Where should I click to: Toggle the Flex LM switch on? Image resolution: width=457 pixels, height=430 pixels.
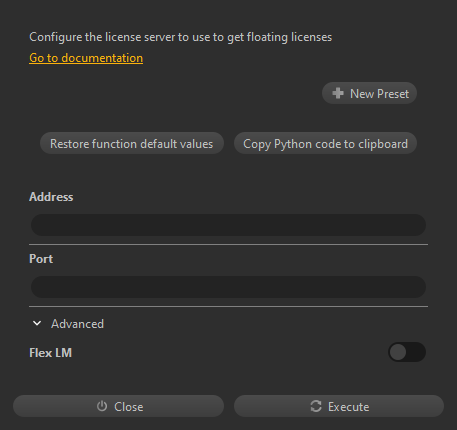pos(407,352)
